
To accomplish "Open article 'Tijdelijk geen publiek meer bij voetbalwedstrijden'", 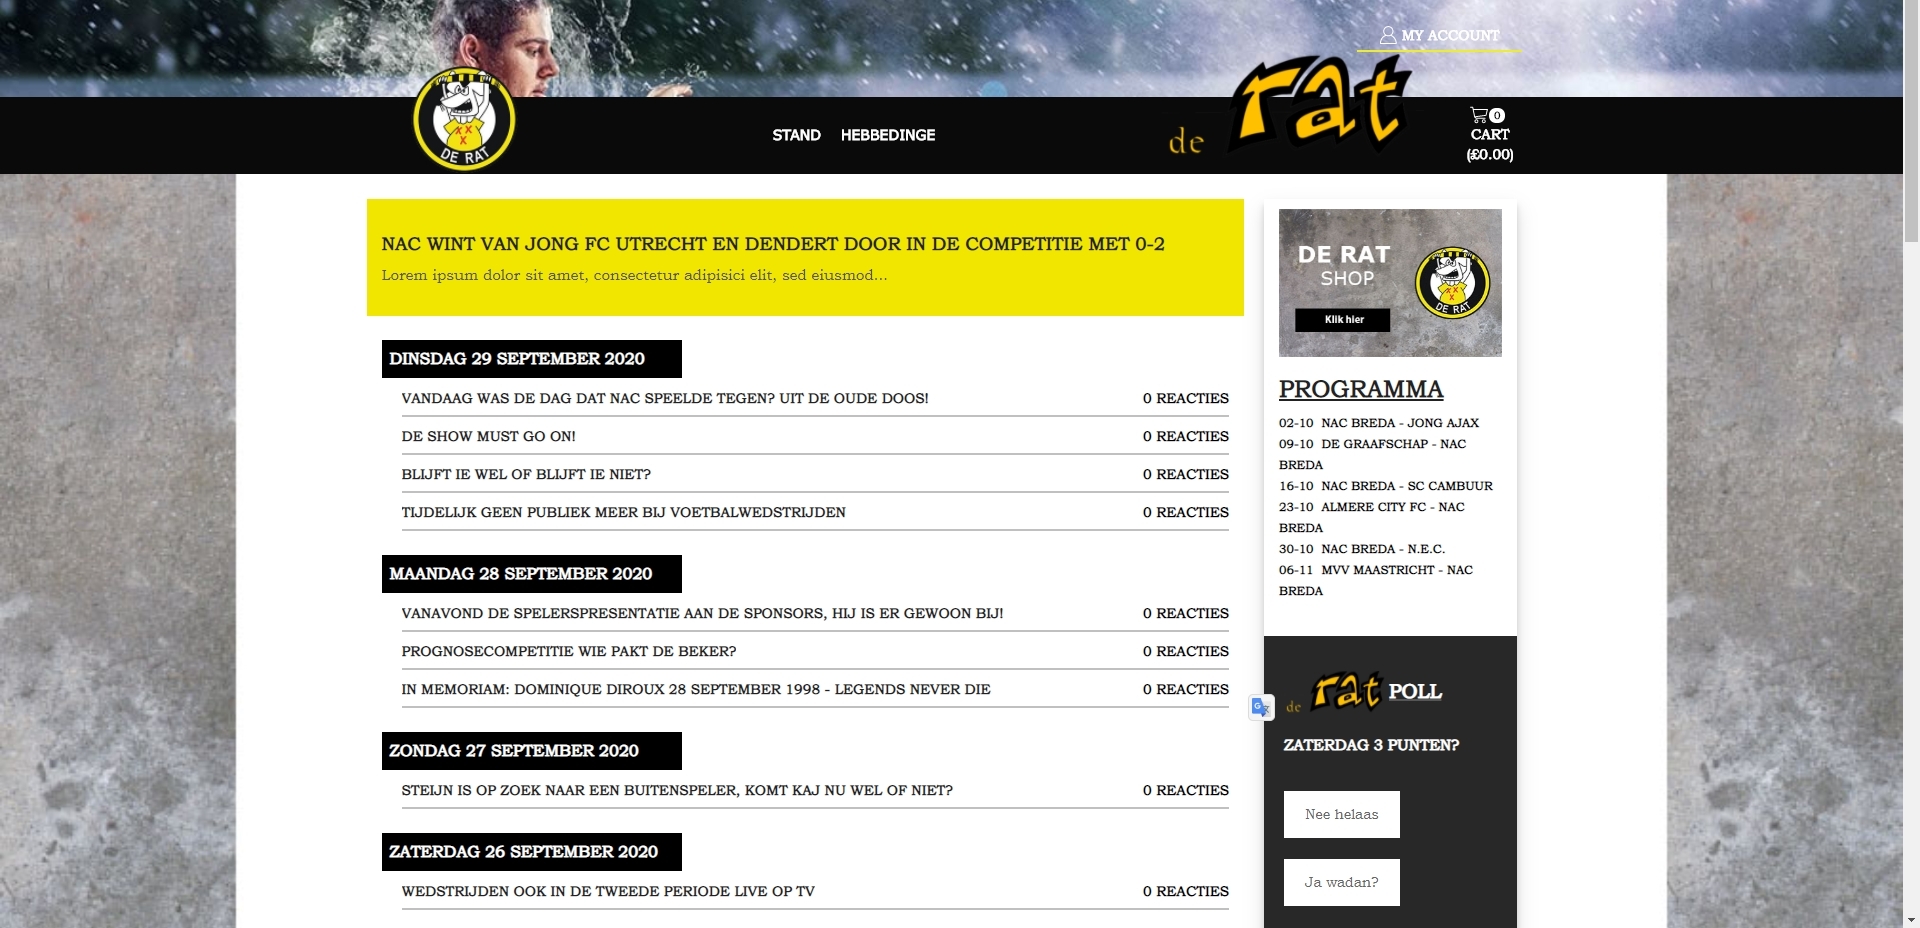I will (623, 512).
